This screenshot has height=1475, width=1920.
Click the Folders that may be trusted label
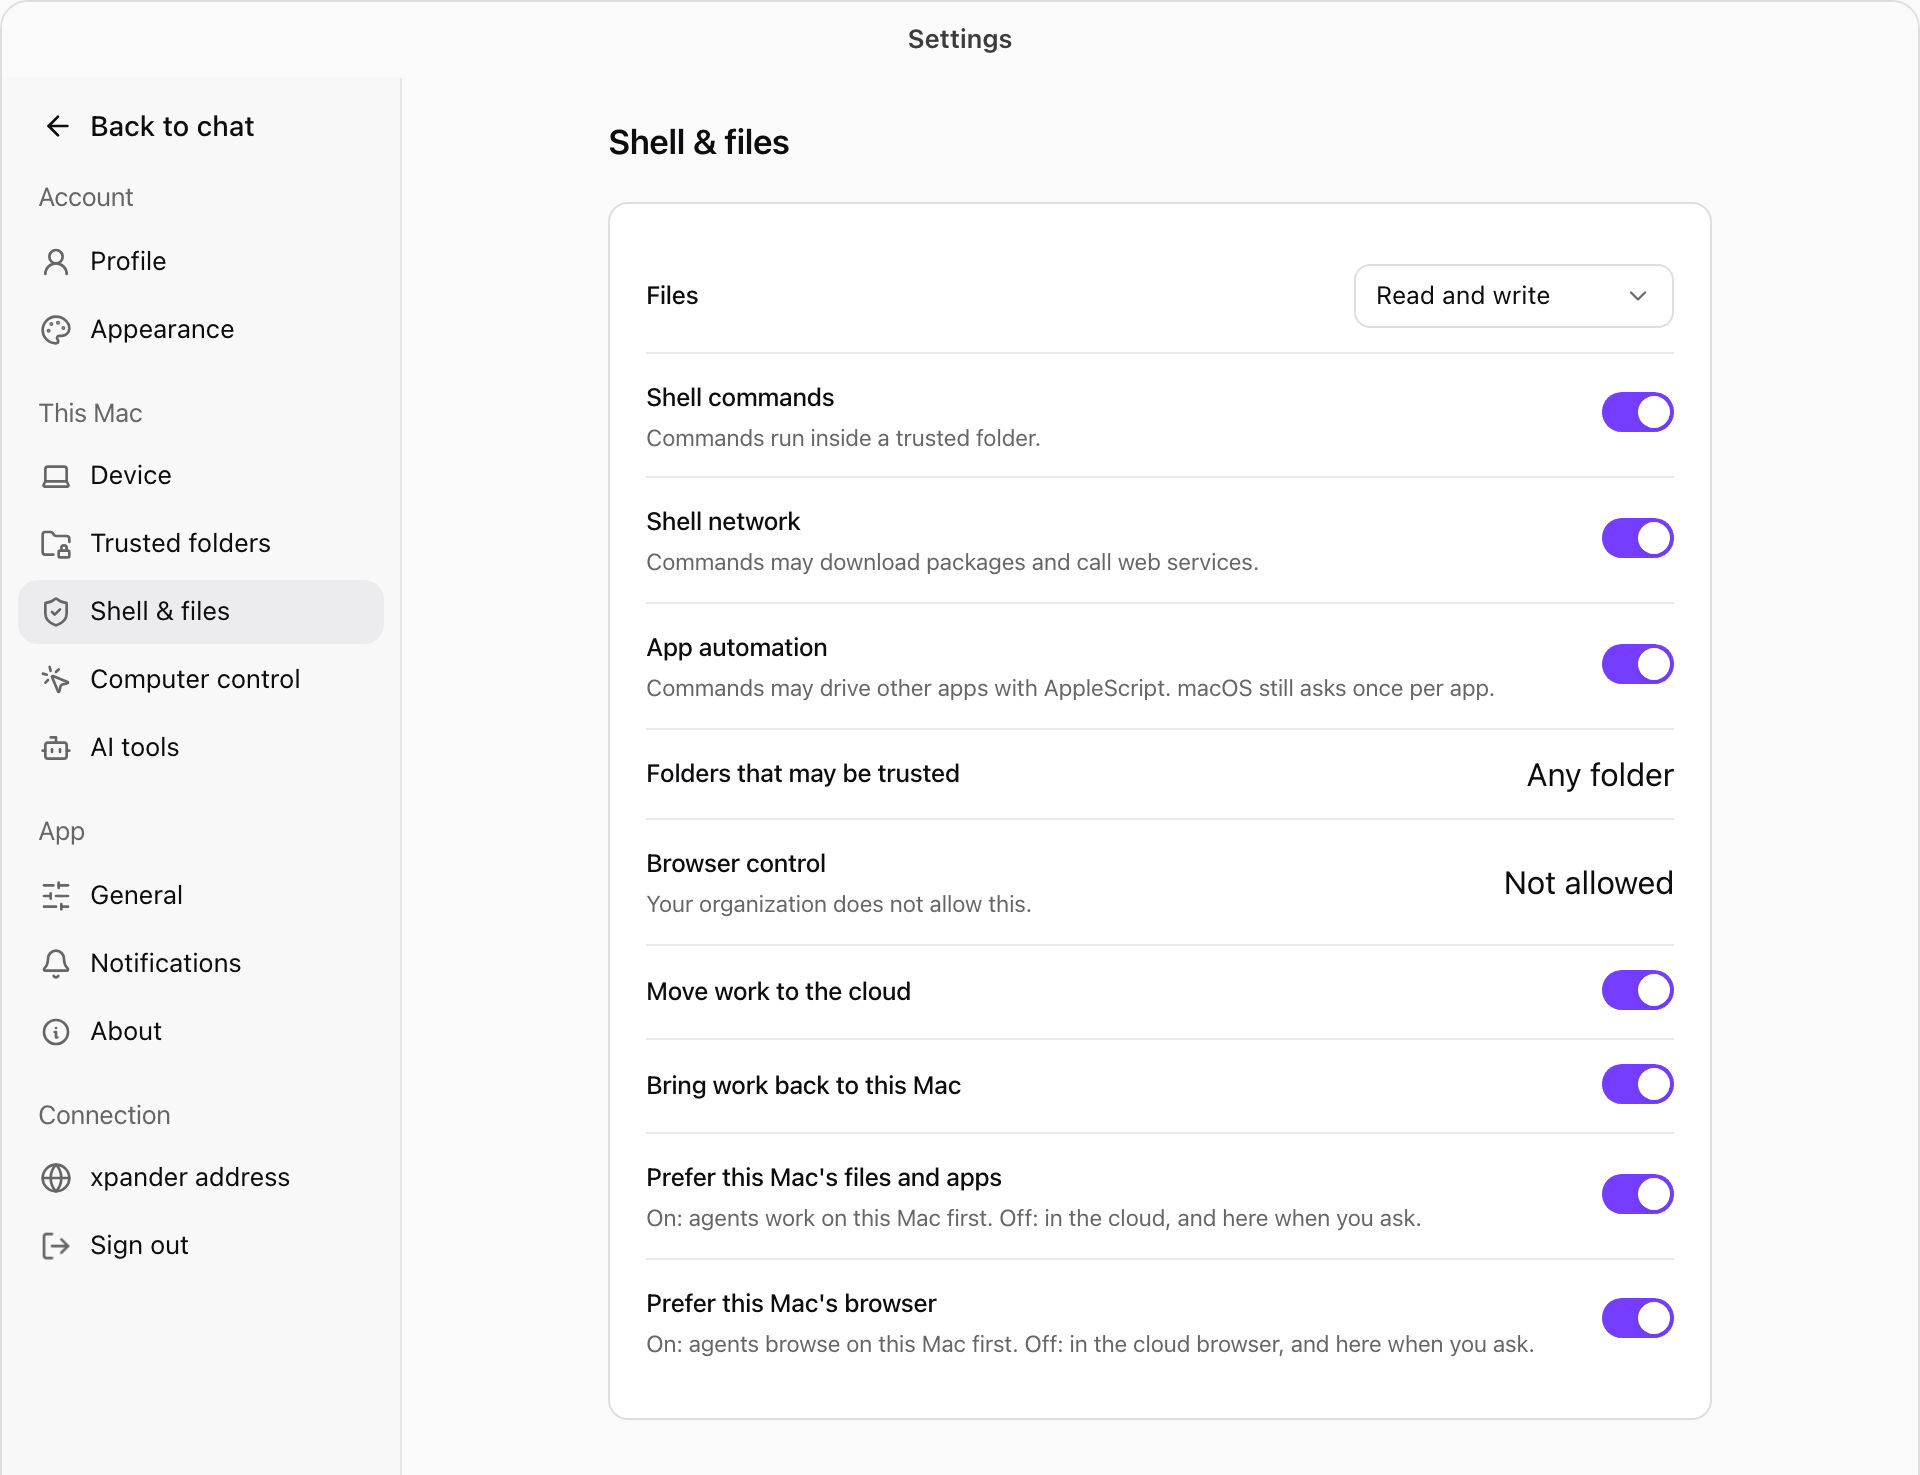click(x=803, y=774)
